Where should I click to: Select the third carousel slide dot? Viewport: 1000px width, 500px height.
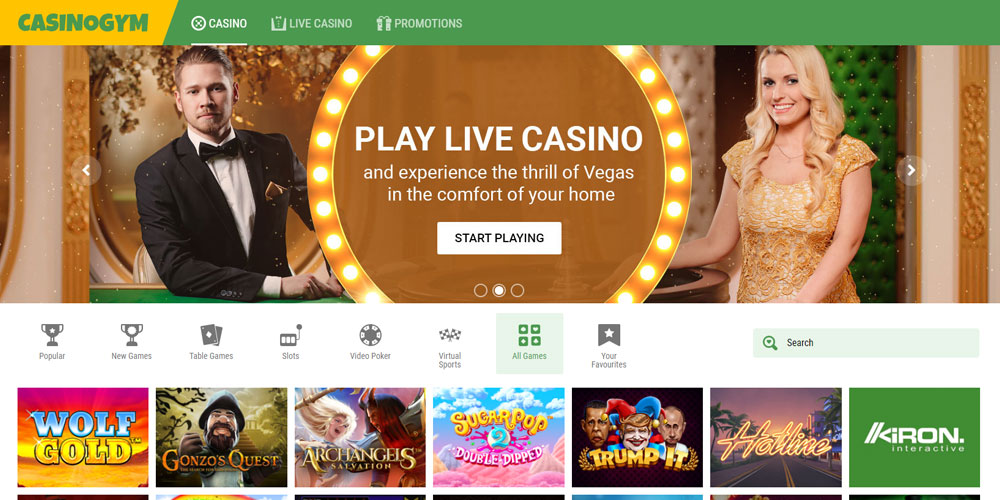pos(517,291)
